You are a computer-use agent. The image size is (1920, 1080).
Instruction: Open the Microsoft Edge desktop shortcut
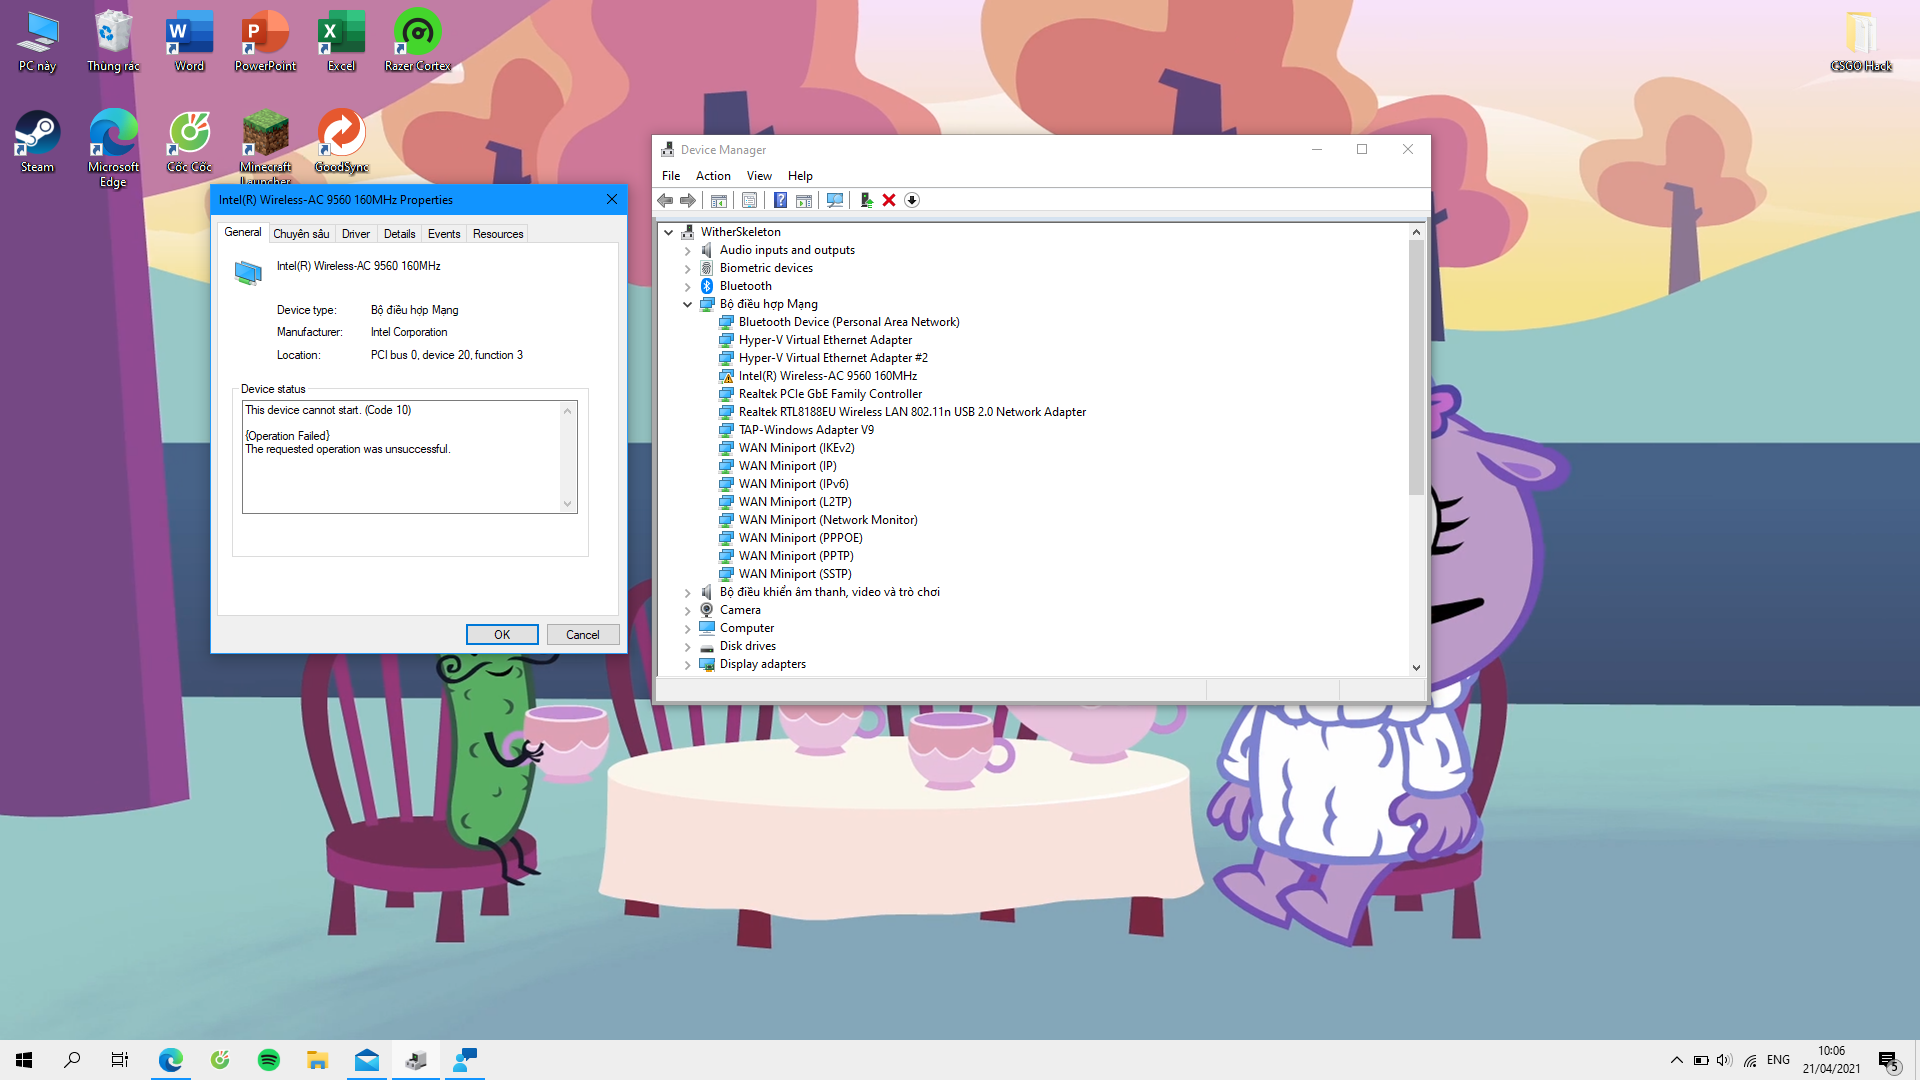tap(114, 149)
